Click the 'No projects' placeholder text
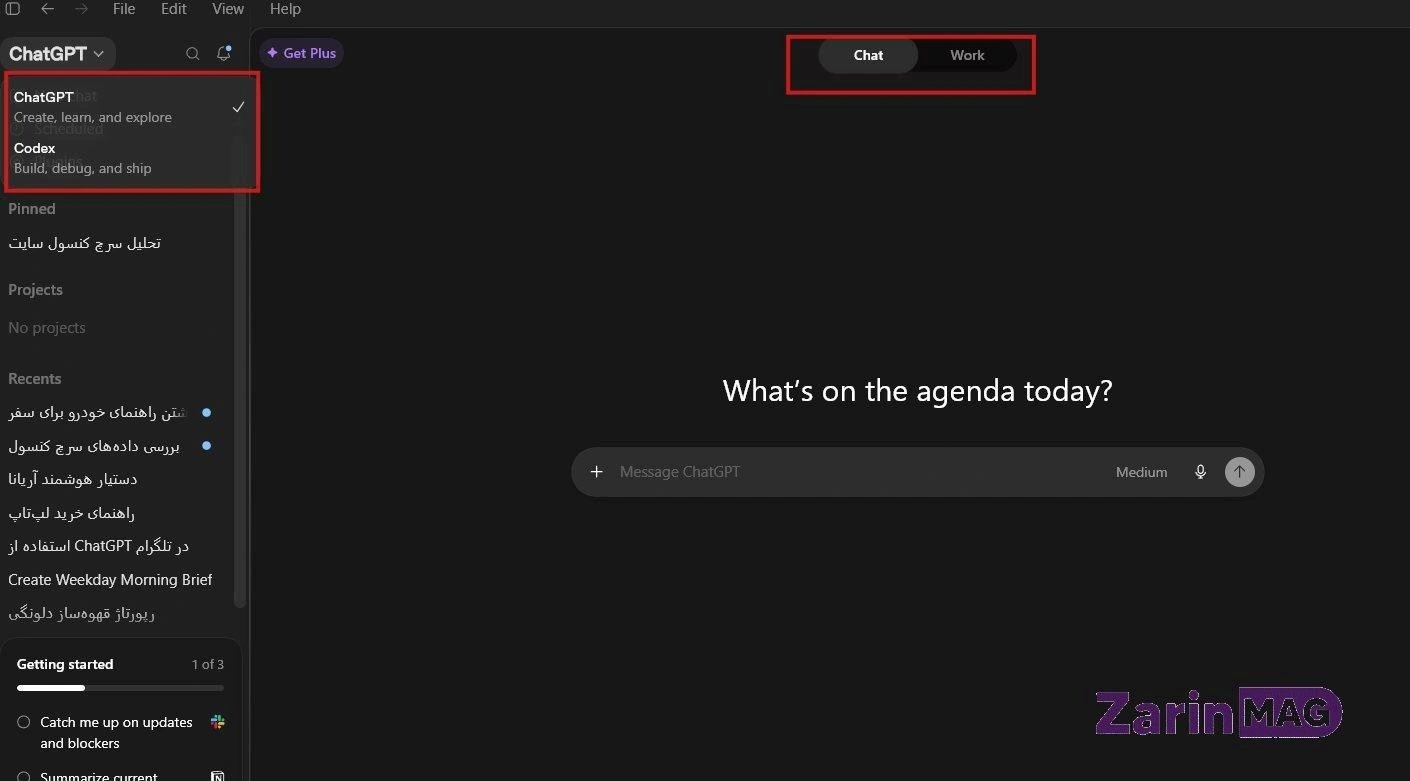The width and height of the screenshot is (1410, 781). (x=47, y=328)
